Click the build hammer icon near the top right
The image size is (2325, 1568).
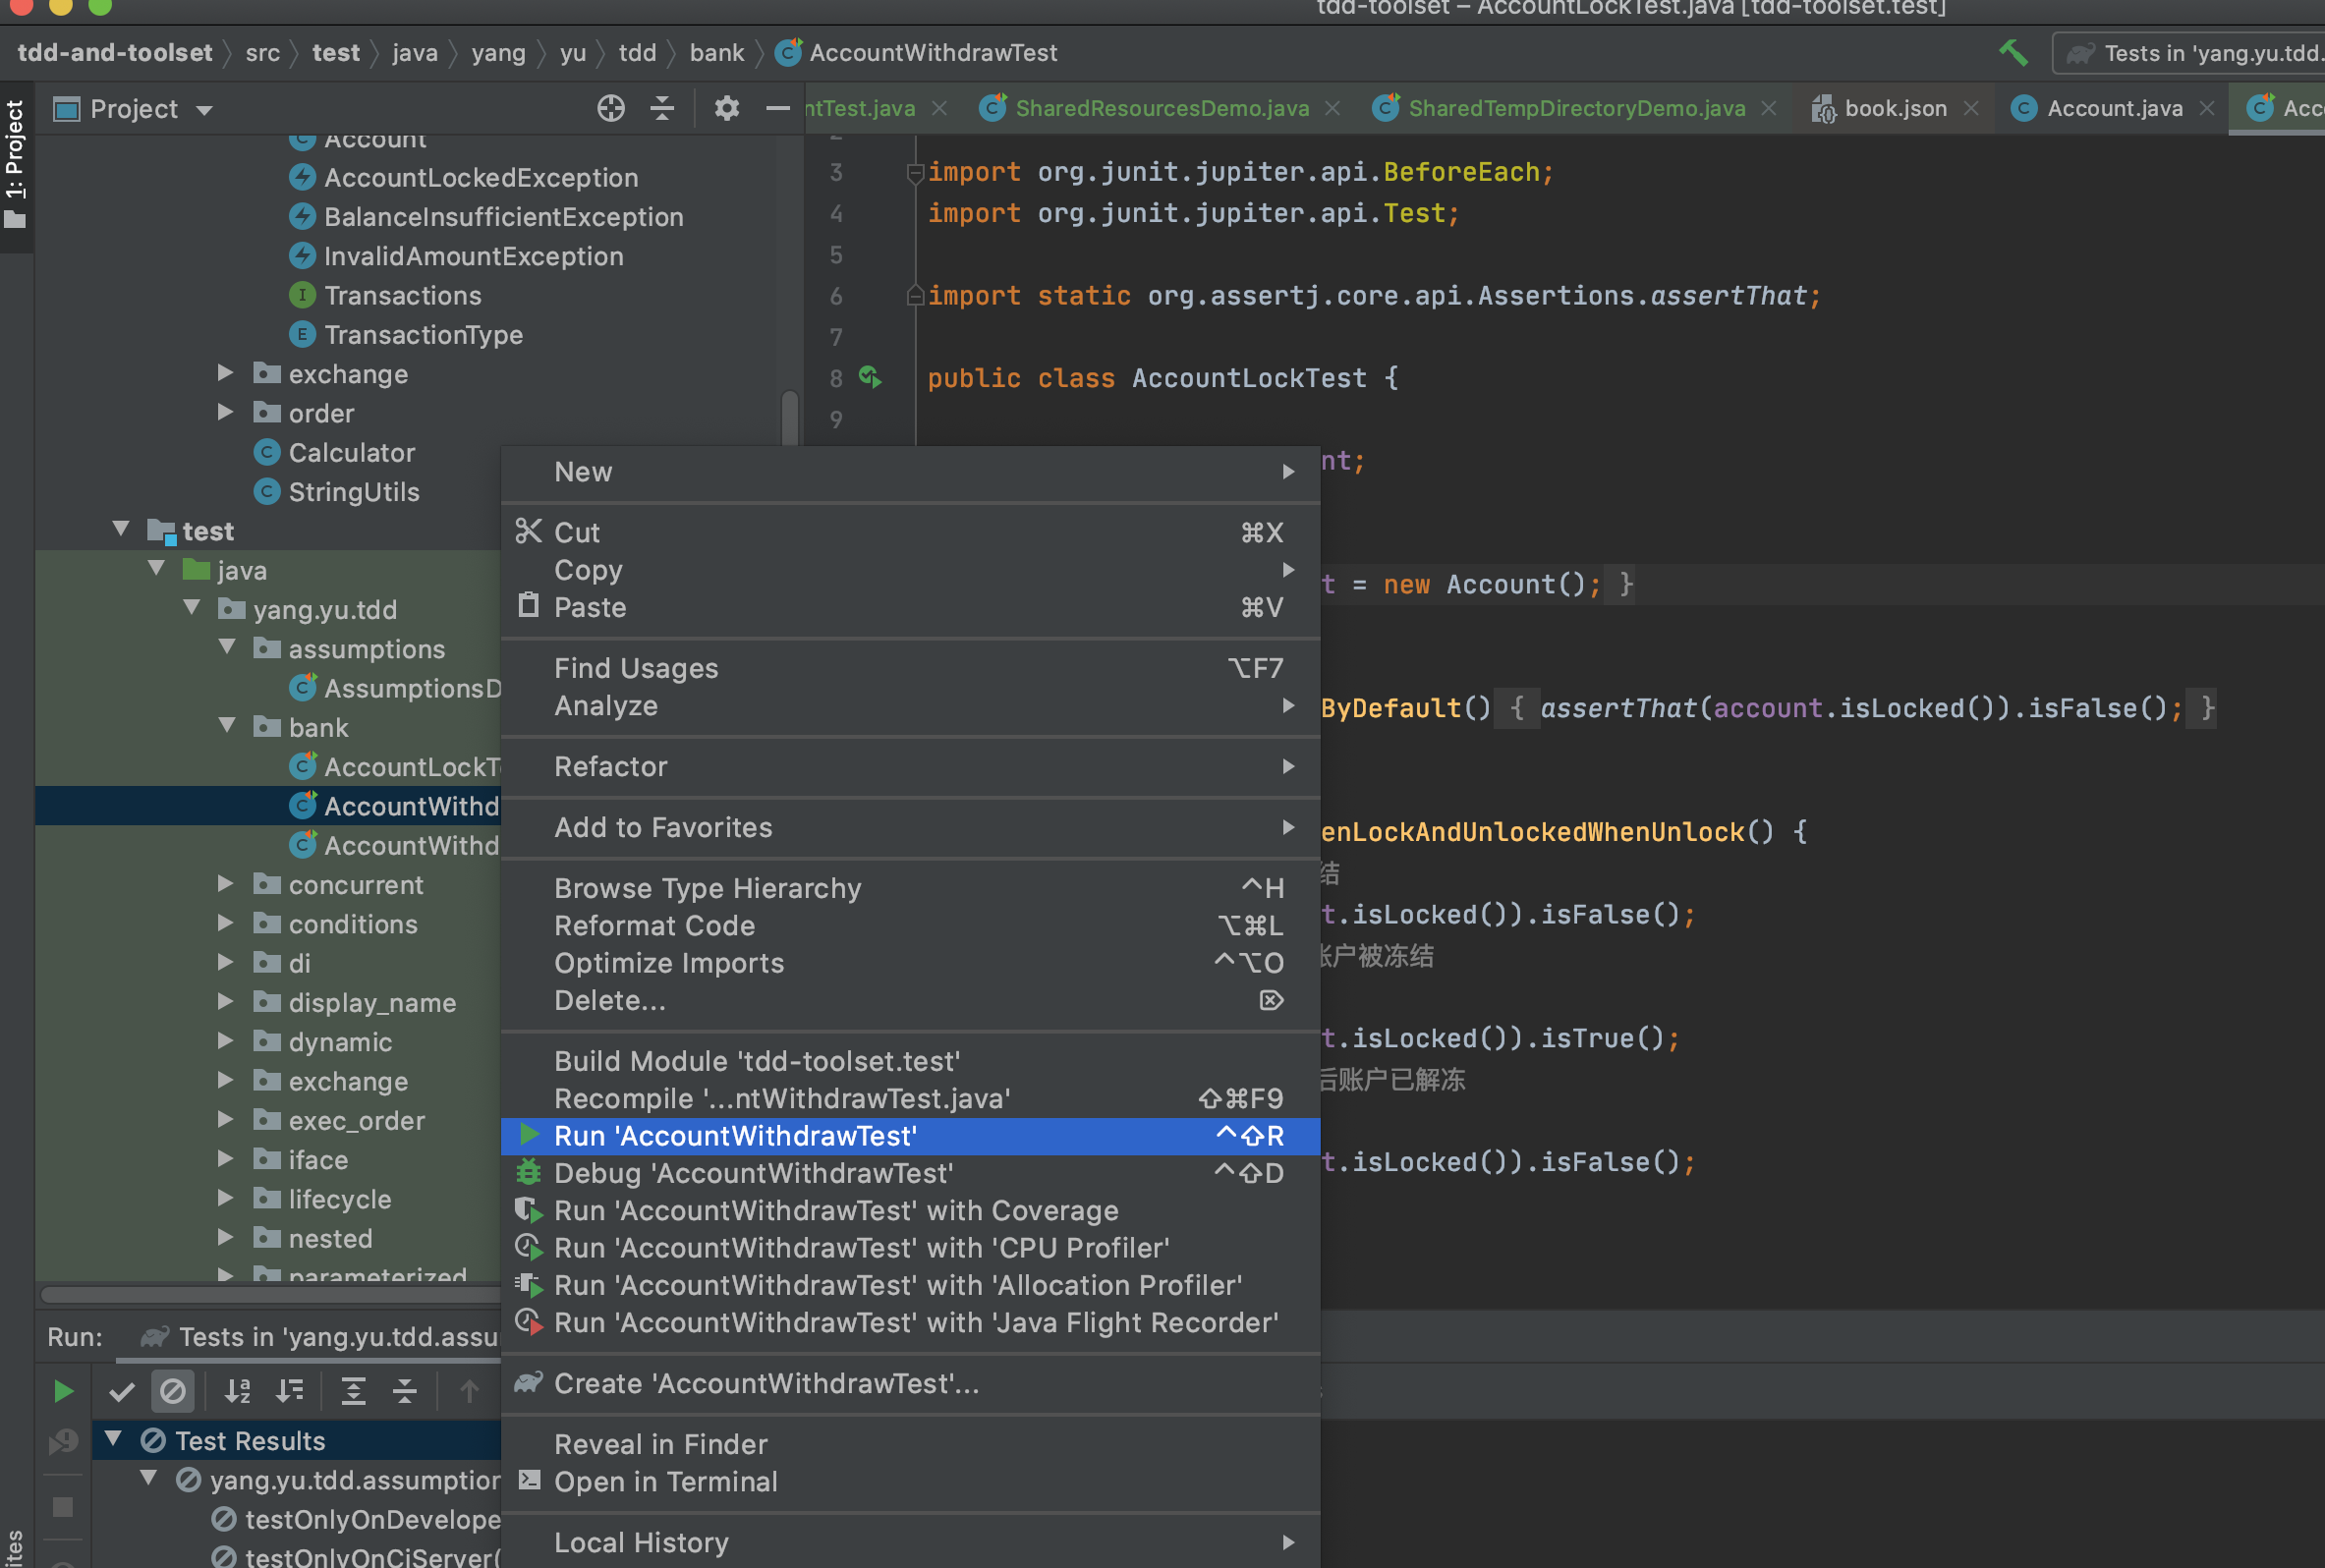click(x=2014, y=52)
